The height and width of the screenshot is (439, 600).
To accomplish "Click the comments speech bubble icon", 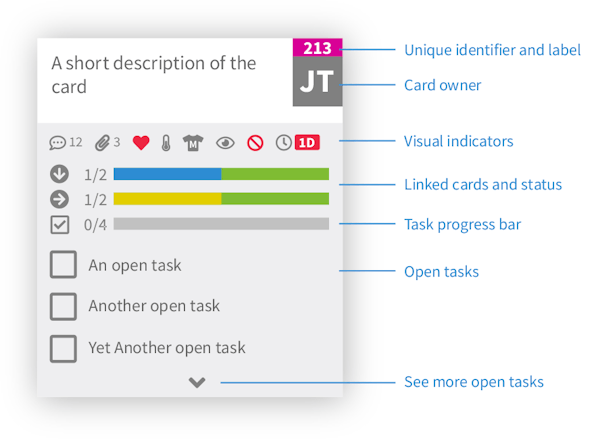I will point(57,143).
